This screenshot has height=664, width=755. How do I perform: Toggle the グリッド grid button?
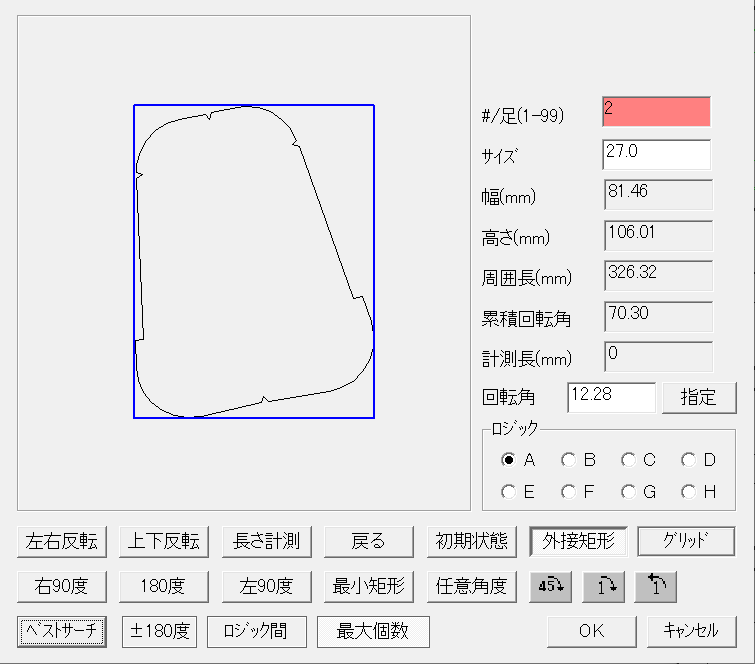686,541
